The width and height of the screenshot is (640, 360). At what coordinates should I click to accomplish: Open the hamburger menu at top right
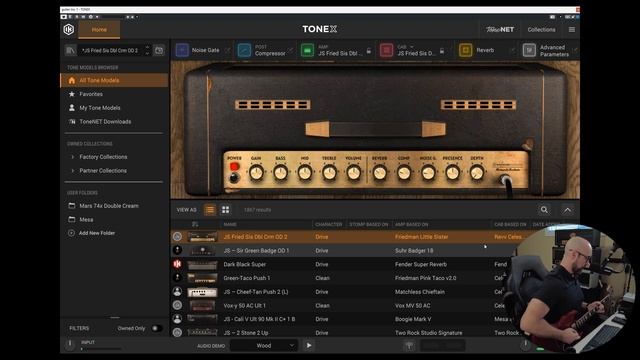pyautogui.click(x=572, y=29)
